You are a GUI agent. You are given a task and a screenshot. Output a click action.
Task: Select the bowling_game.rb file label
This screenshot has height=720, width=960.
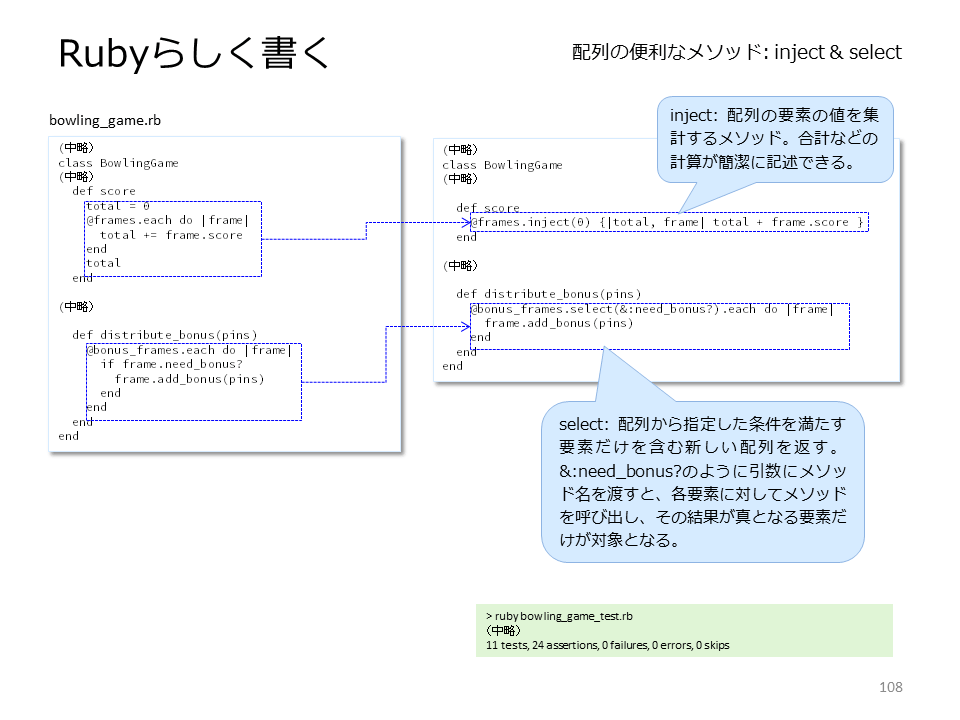click(105, 120)
